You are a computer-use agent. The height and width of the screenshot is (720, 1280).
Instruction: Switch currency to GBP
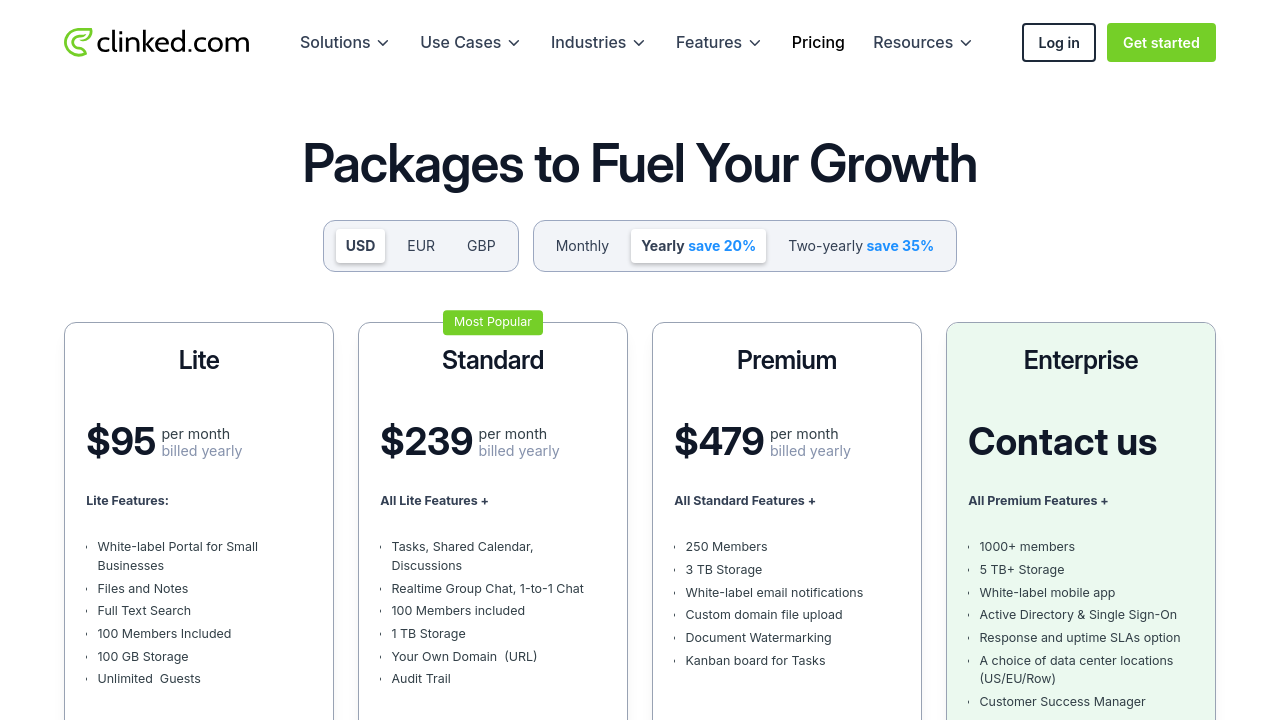point(481,246)
